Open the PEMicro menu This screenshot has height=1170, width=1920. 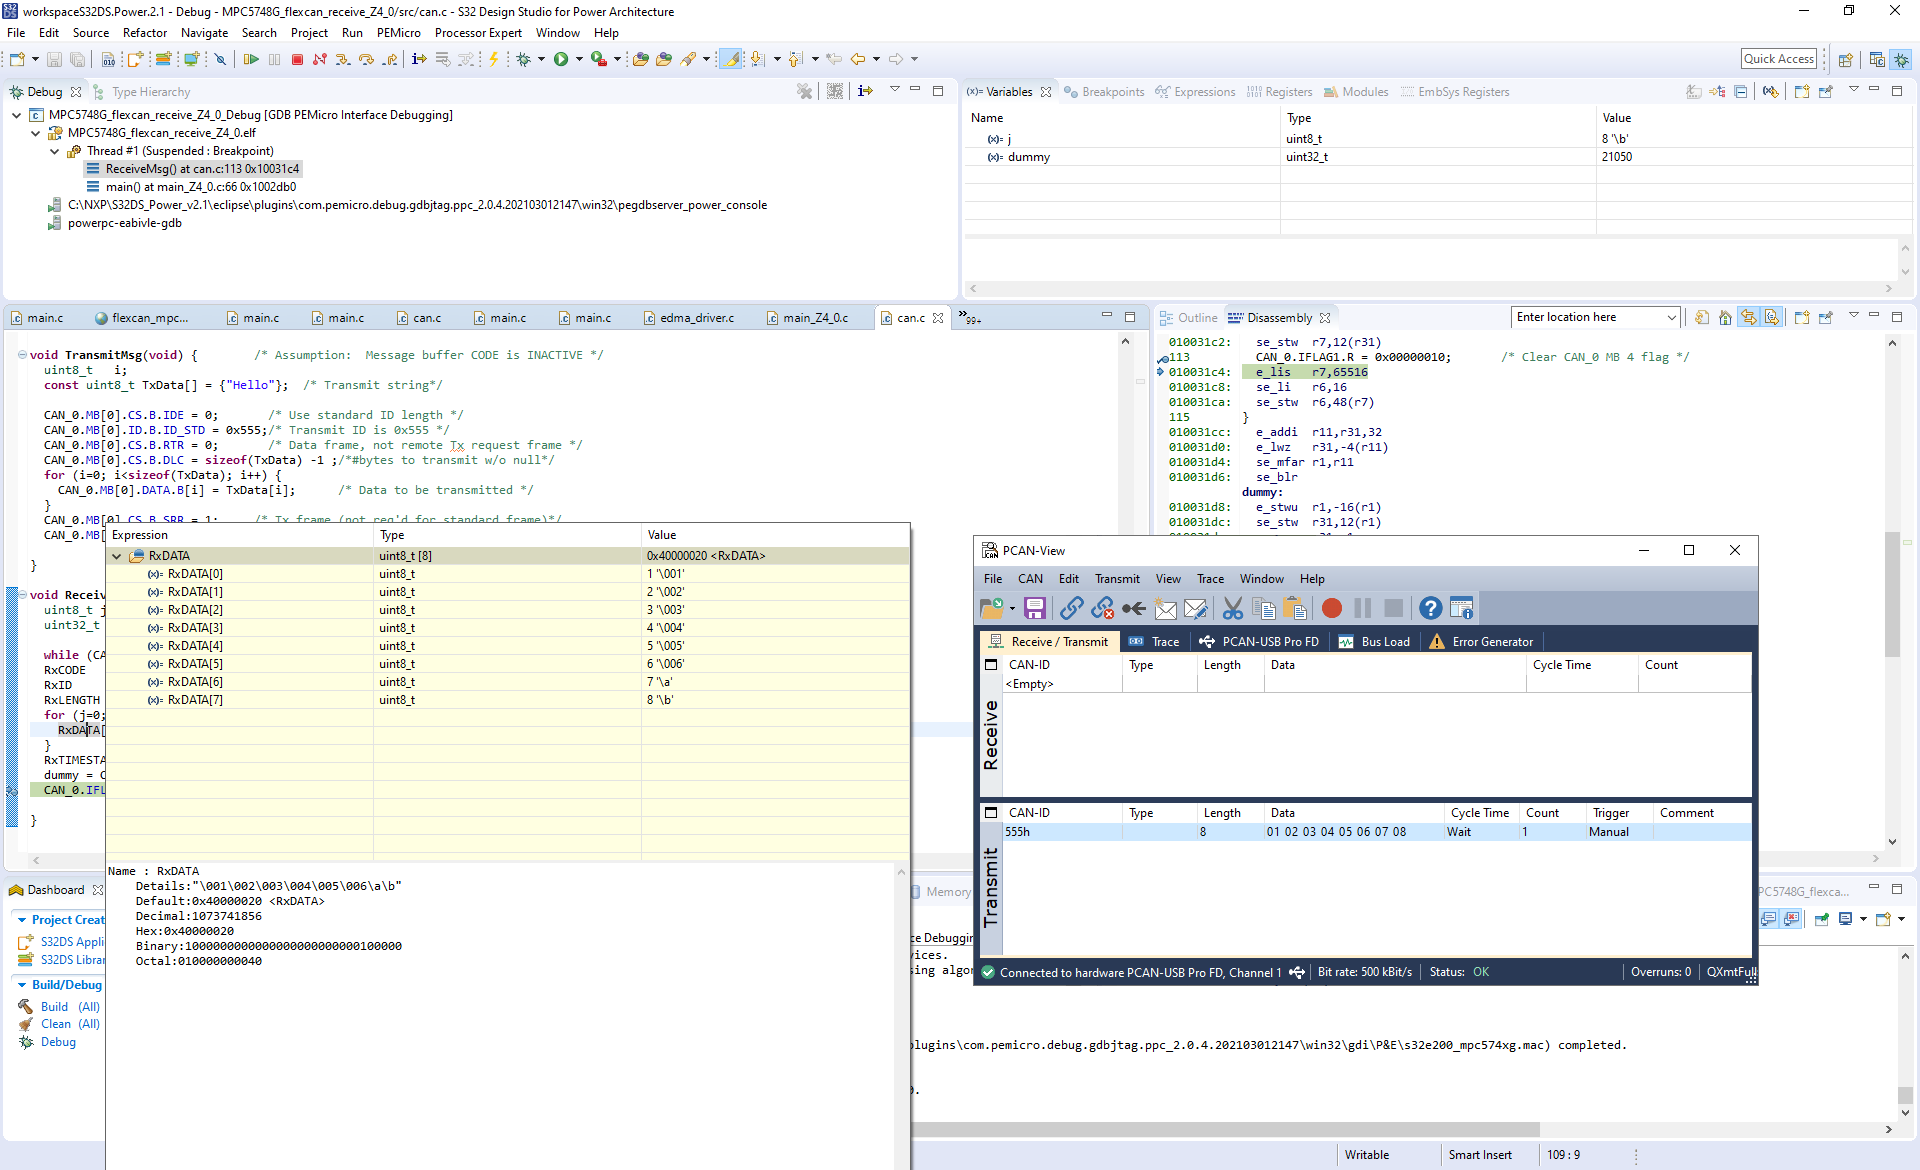[x=398, y=33]
